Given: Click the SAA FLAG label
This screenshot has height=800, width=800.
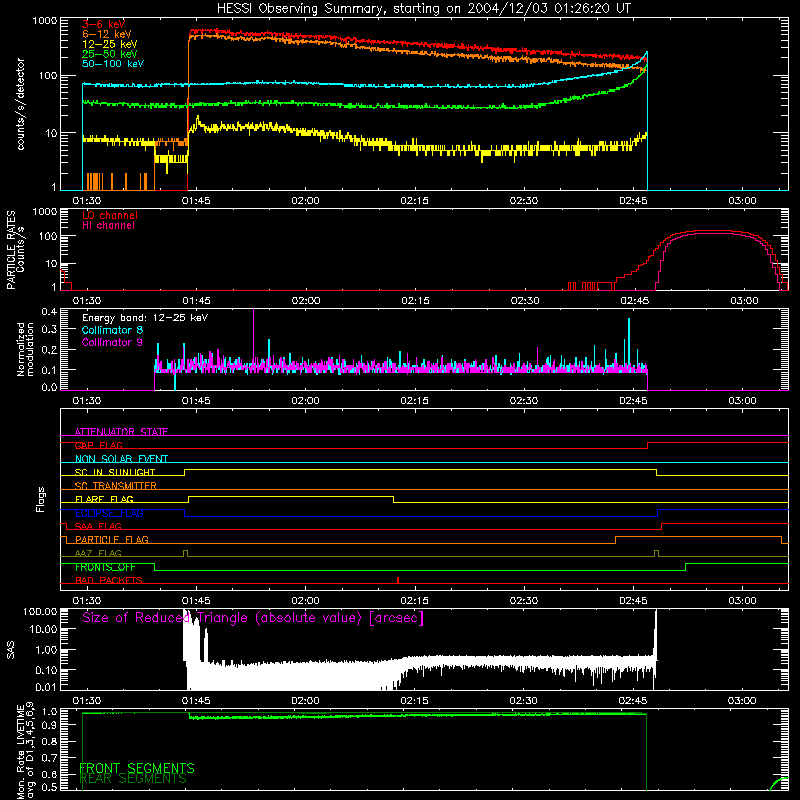Looking at the screenshot, I should 98,526.
